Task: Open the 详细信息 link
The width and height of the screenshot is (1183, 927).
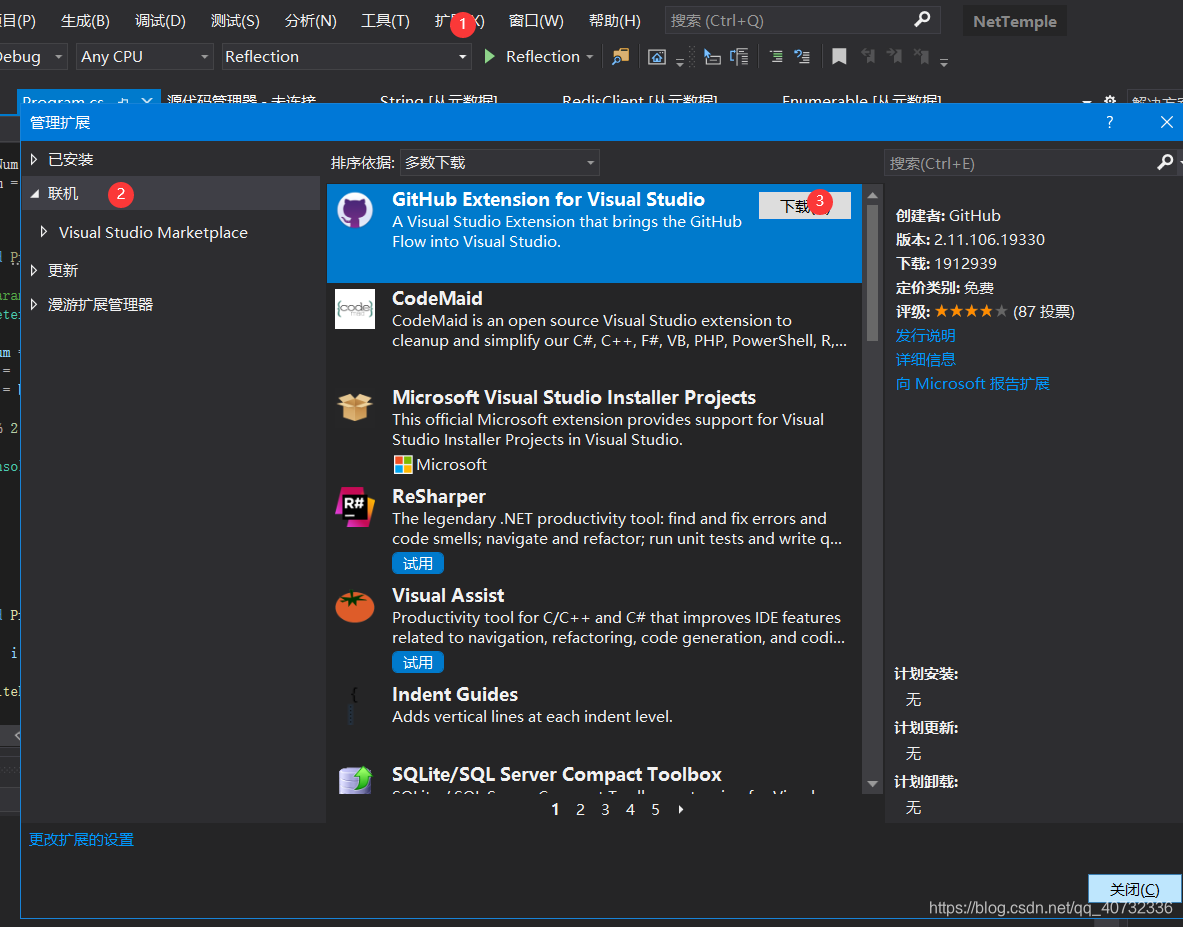Action: coord(925,359)
